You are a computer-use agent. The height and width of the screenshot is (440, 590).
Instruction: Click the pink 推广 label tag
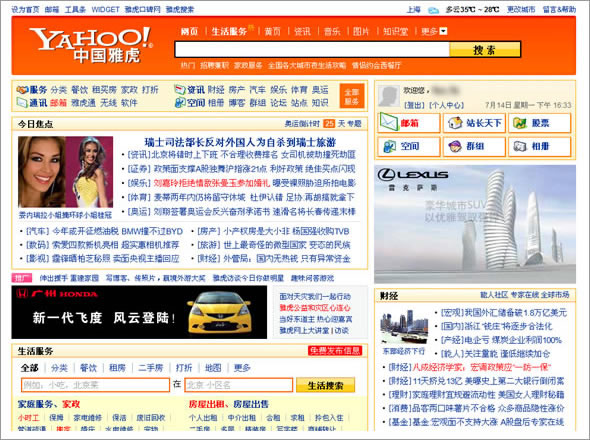tap(22, 278)
